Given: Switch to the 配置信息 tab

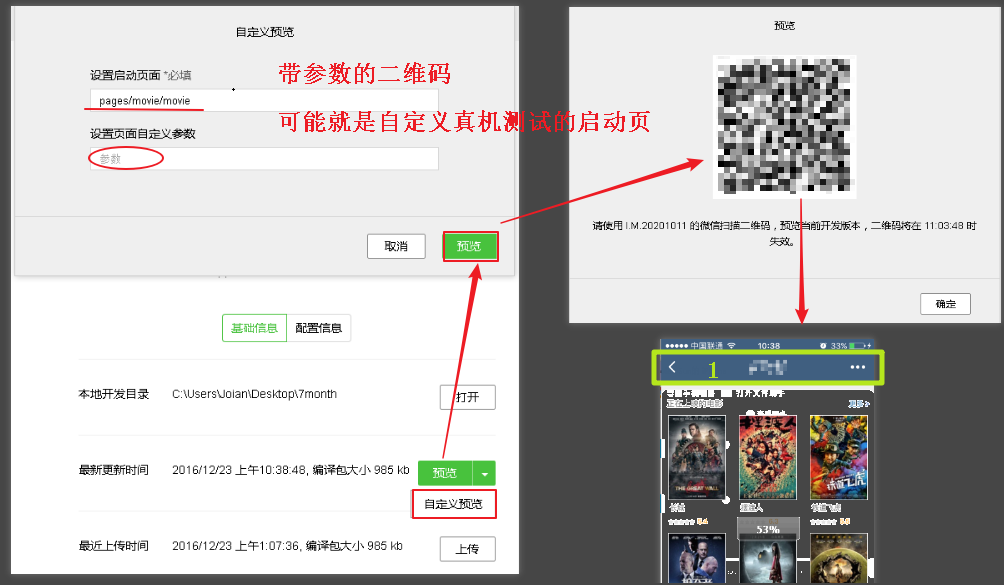Looking at the screenshot, I should 319,329.
